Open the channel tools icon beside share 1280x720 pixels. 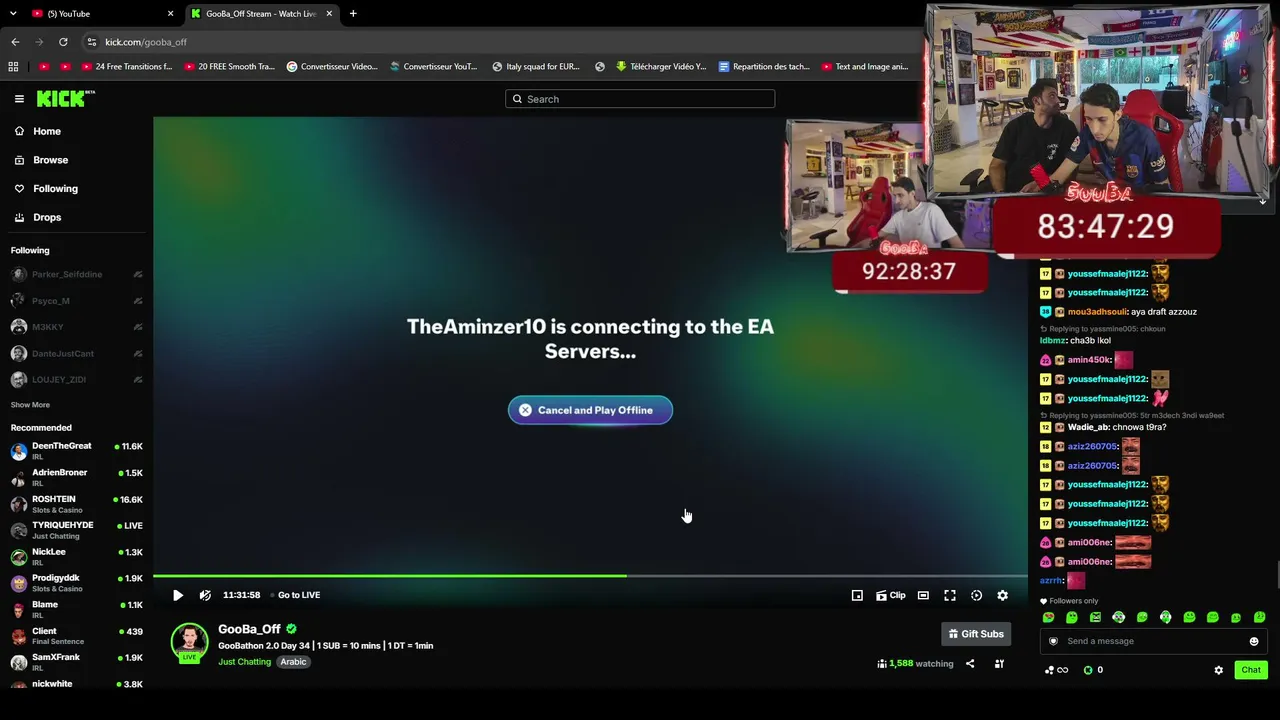coord(998,663)
